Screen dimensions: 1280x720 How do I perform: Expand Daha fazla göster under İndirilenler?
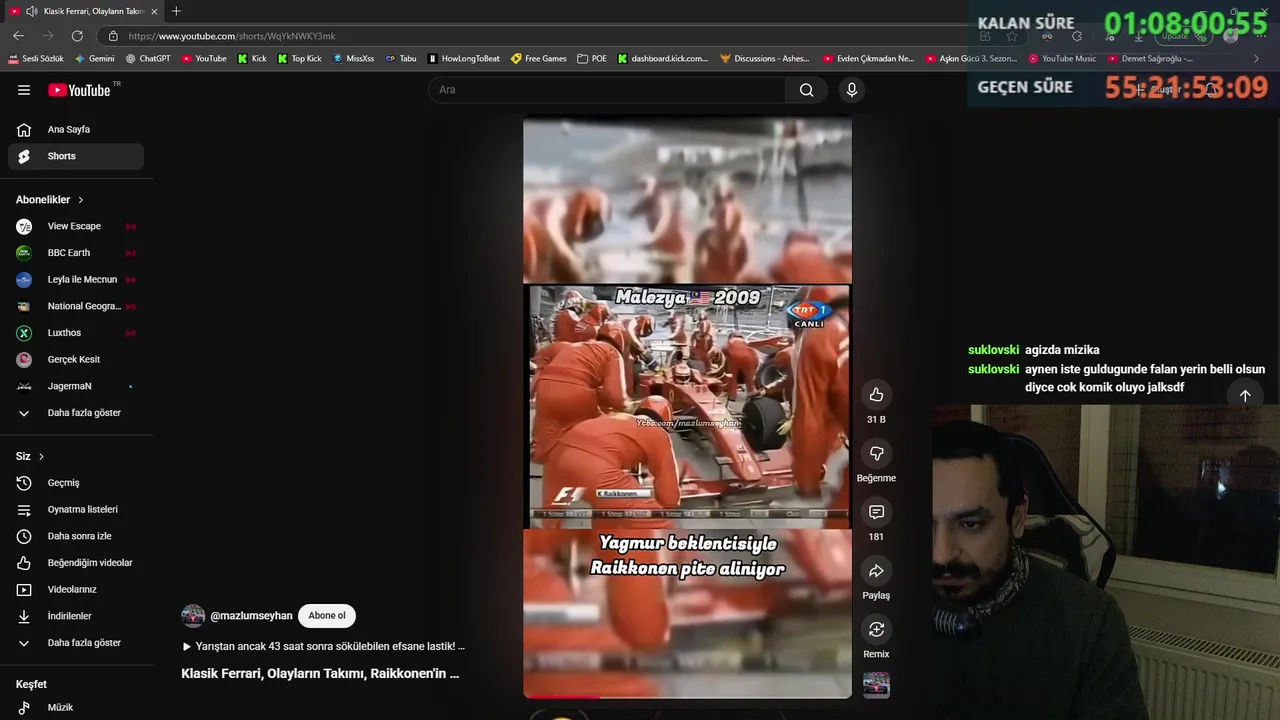(x=76, y=643)
